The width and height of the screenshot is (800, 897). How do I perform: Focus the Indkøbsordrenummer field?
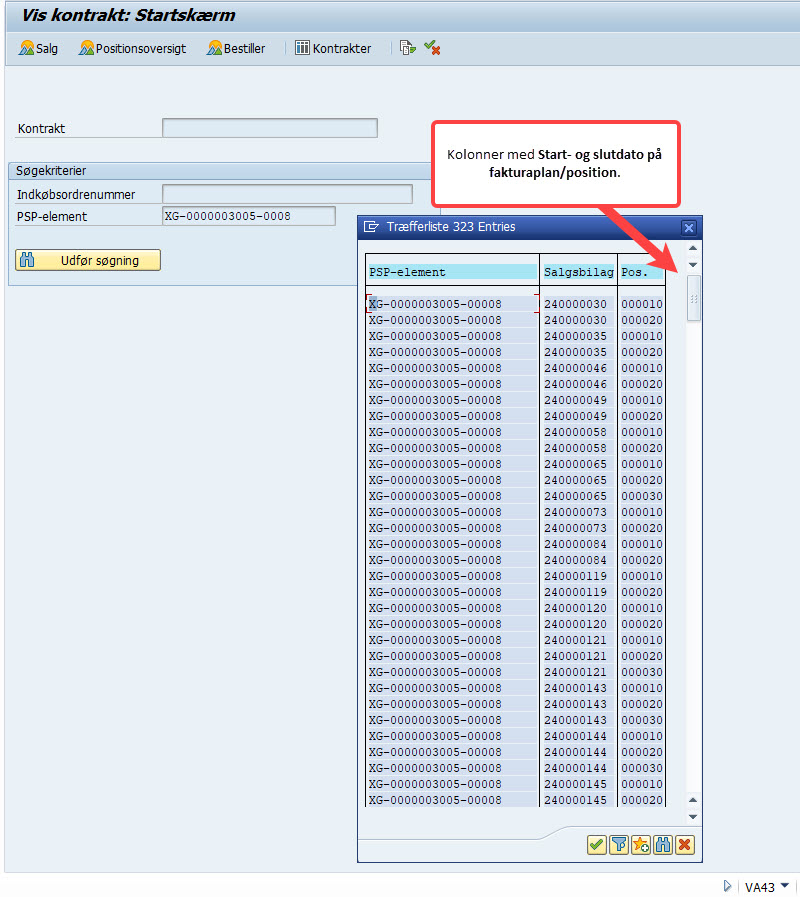click(x=287, y=194)
